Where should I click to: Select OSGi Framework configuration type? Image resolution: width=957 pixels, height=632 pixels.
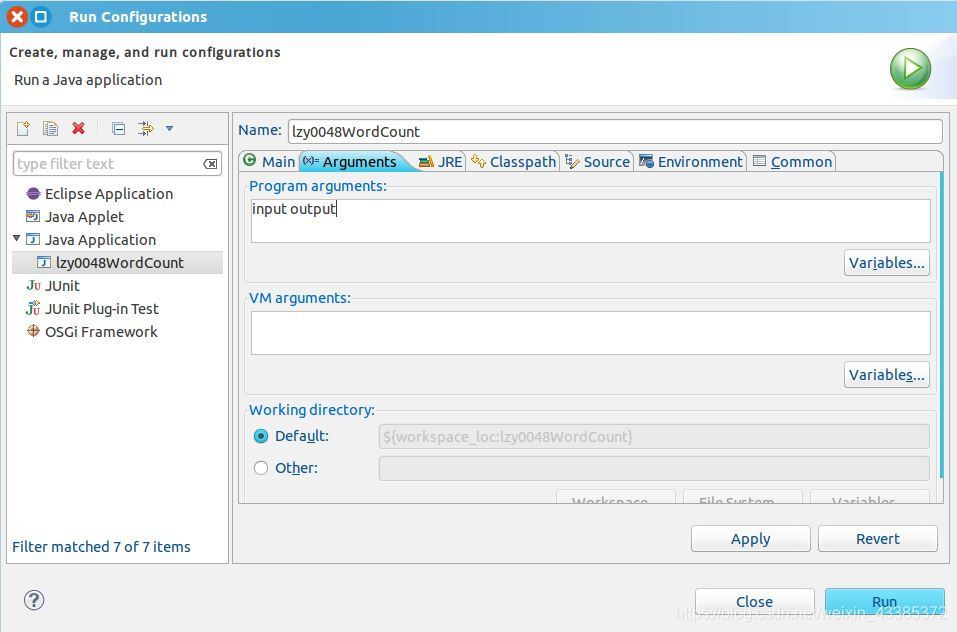pyautogui.click(x=101, y=332)
